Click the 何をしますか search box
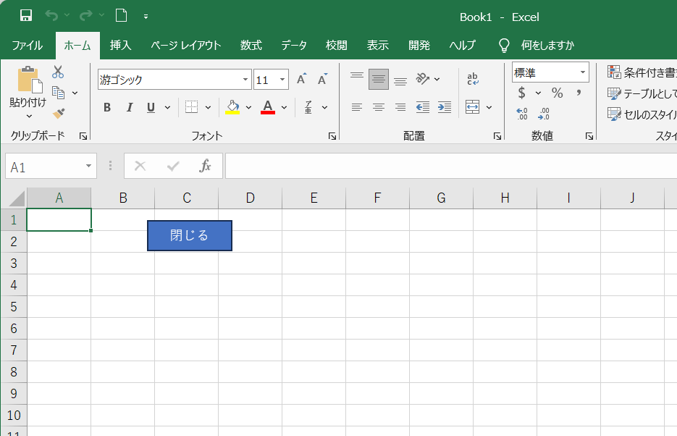 click(547, 45)
